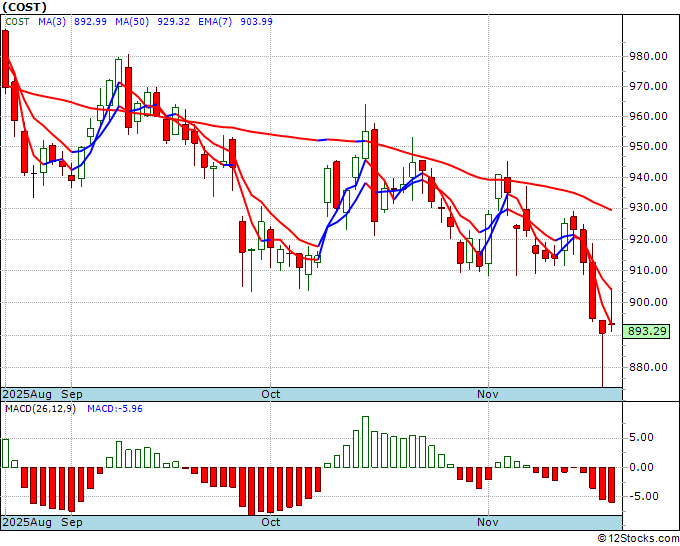Click the green COST legend label
Viewport: 680px width, 546px height.
click(x=17, y=22)
